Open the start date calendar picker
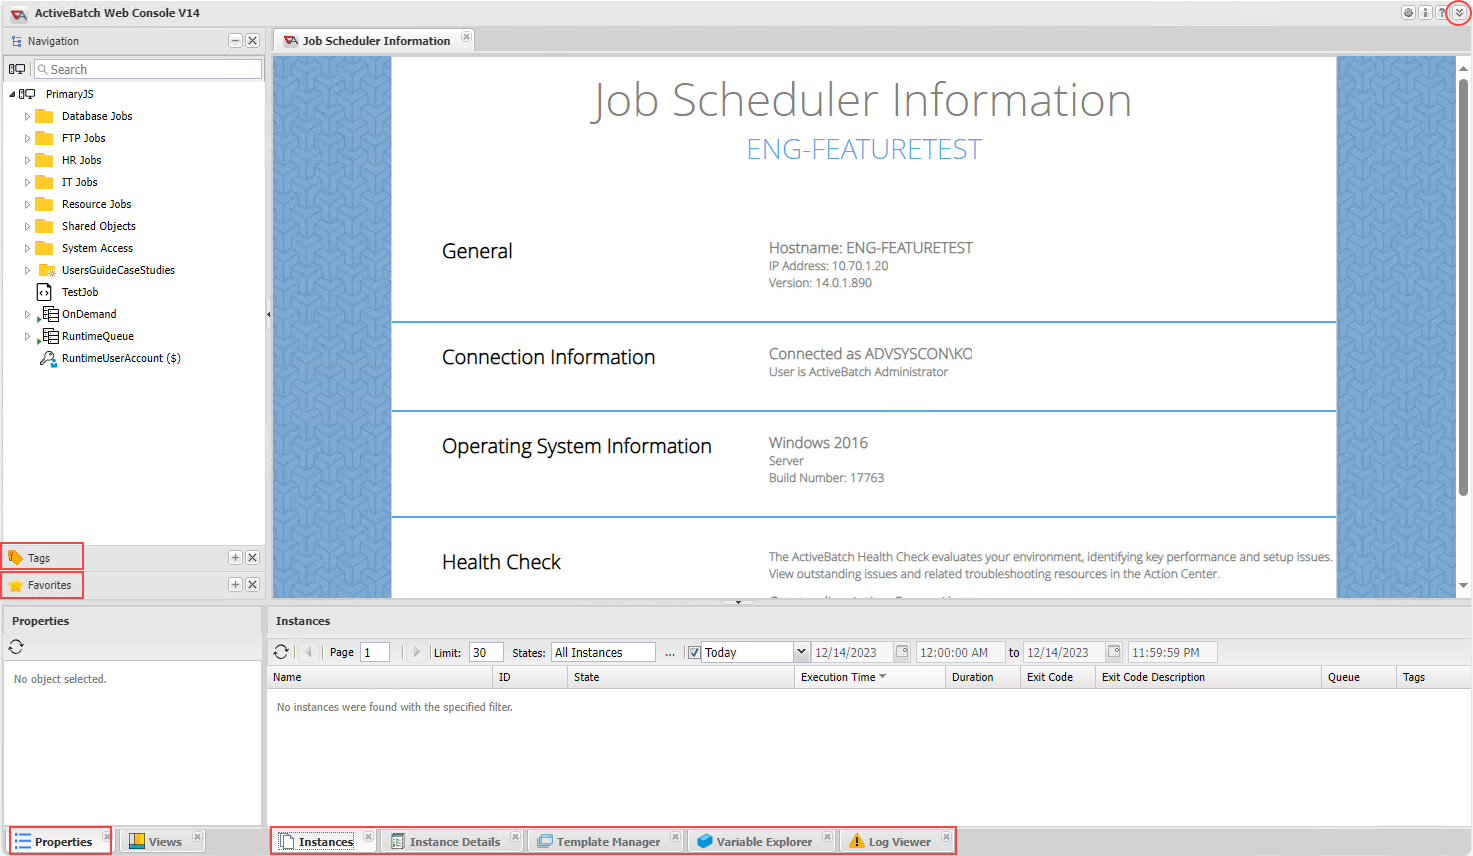 [902, 652]
